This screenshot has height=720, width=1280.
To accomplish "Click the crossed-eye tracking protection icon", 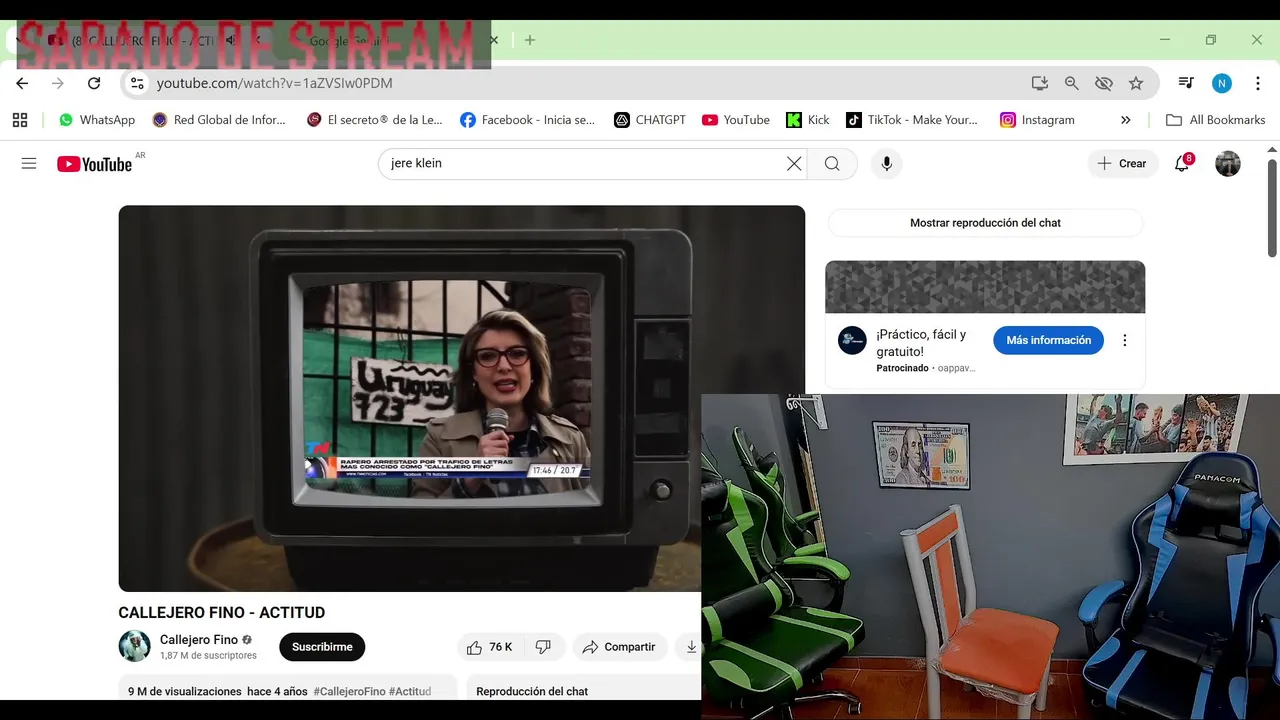I will 1104,83.
